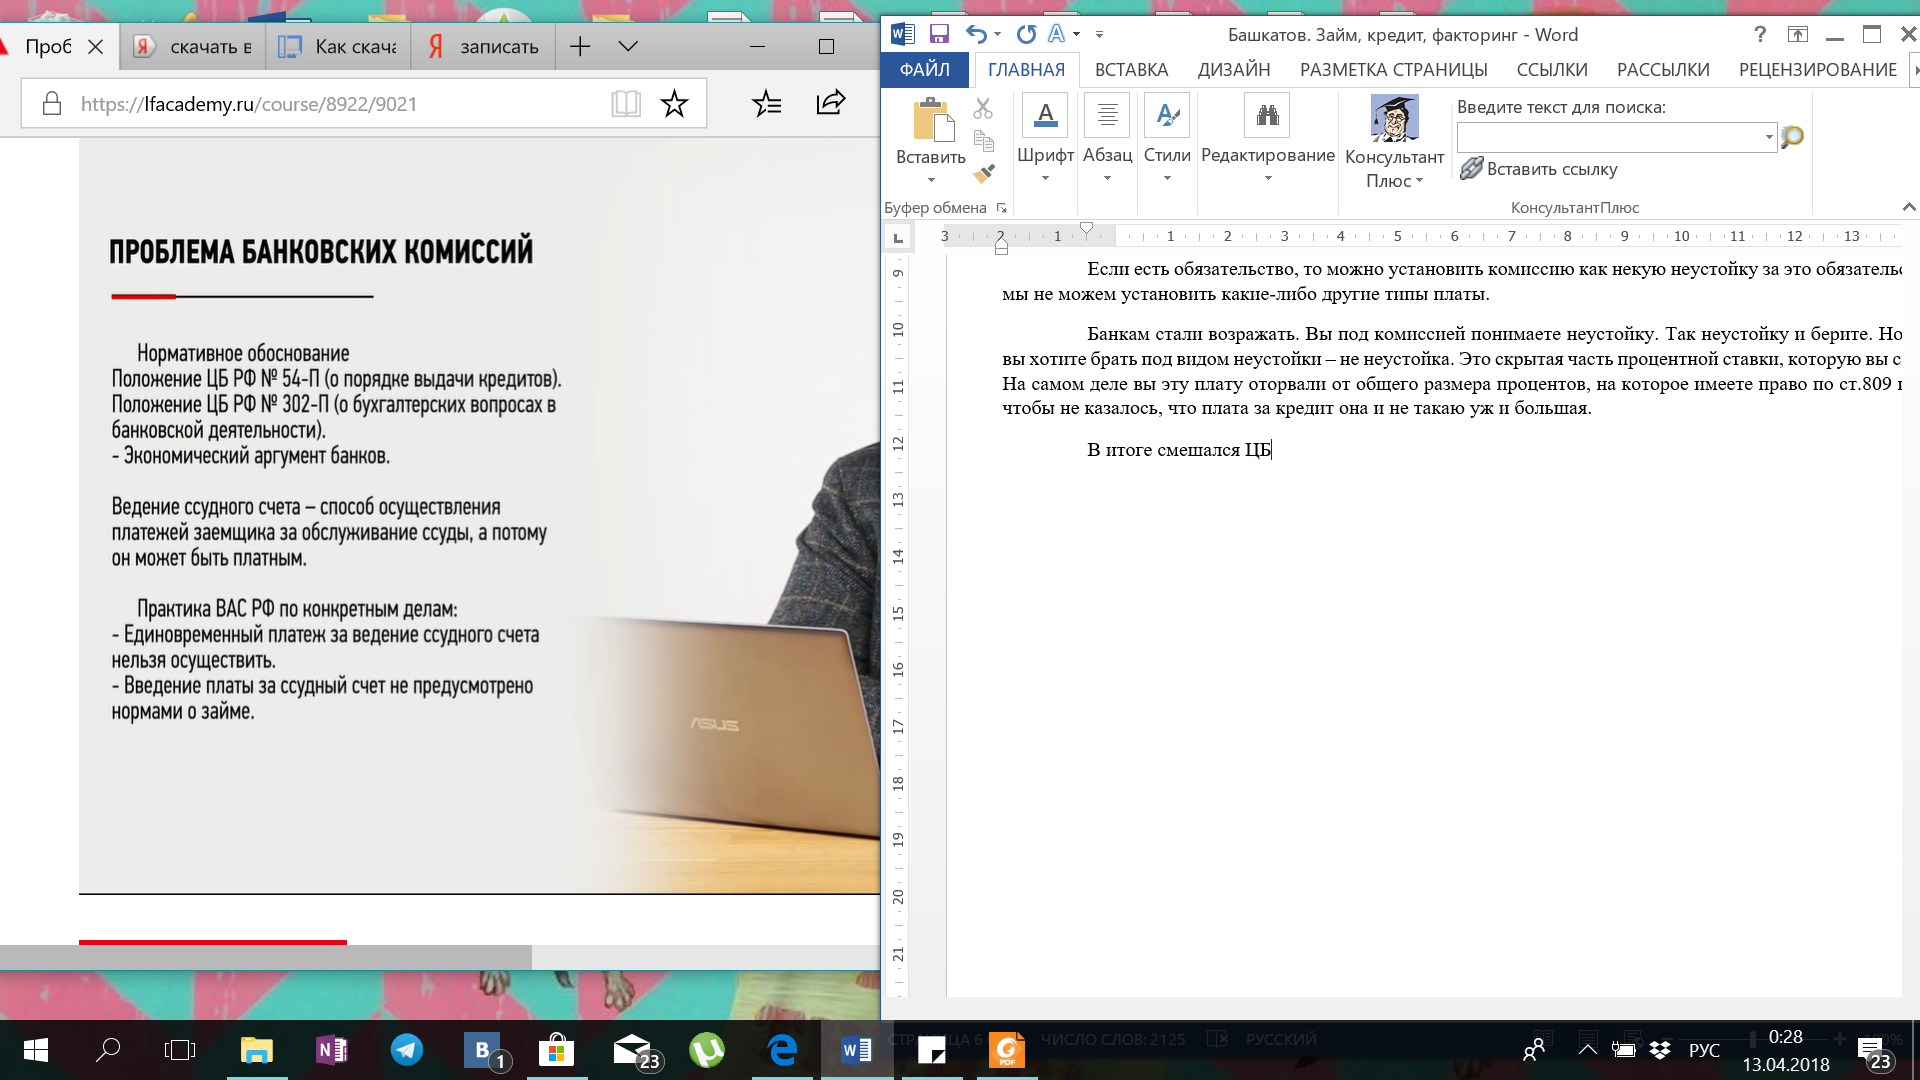Open Task View on the taskbar
This screenshot has height=1080, width=1920.
180,1049
